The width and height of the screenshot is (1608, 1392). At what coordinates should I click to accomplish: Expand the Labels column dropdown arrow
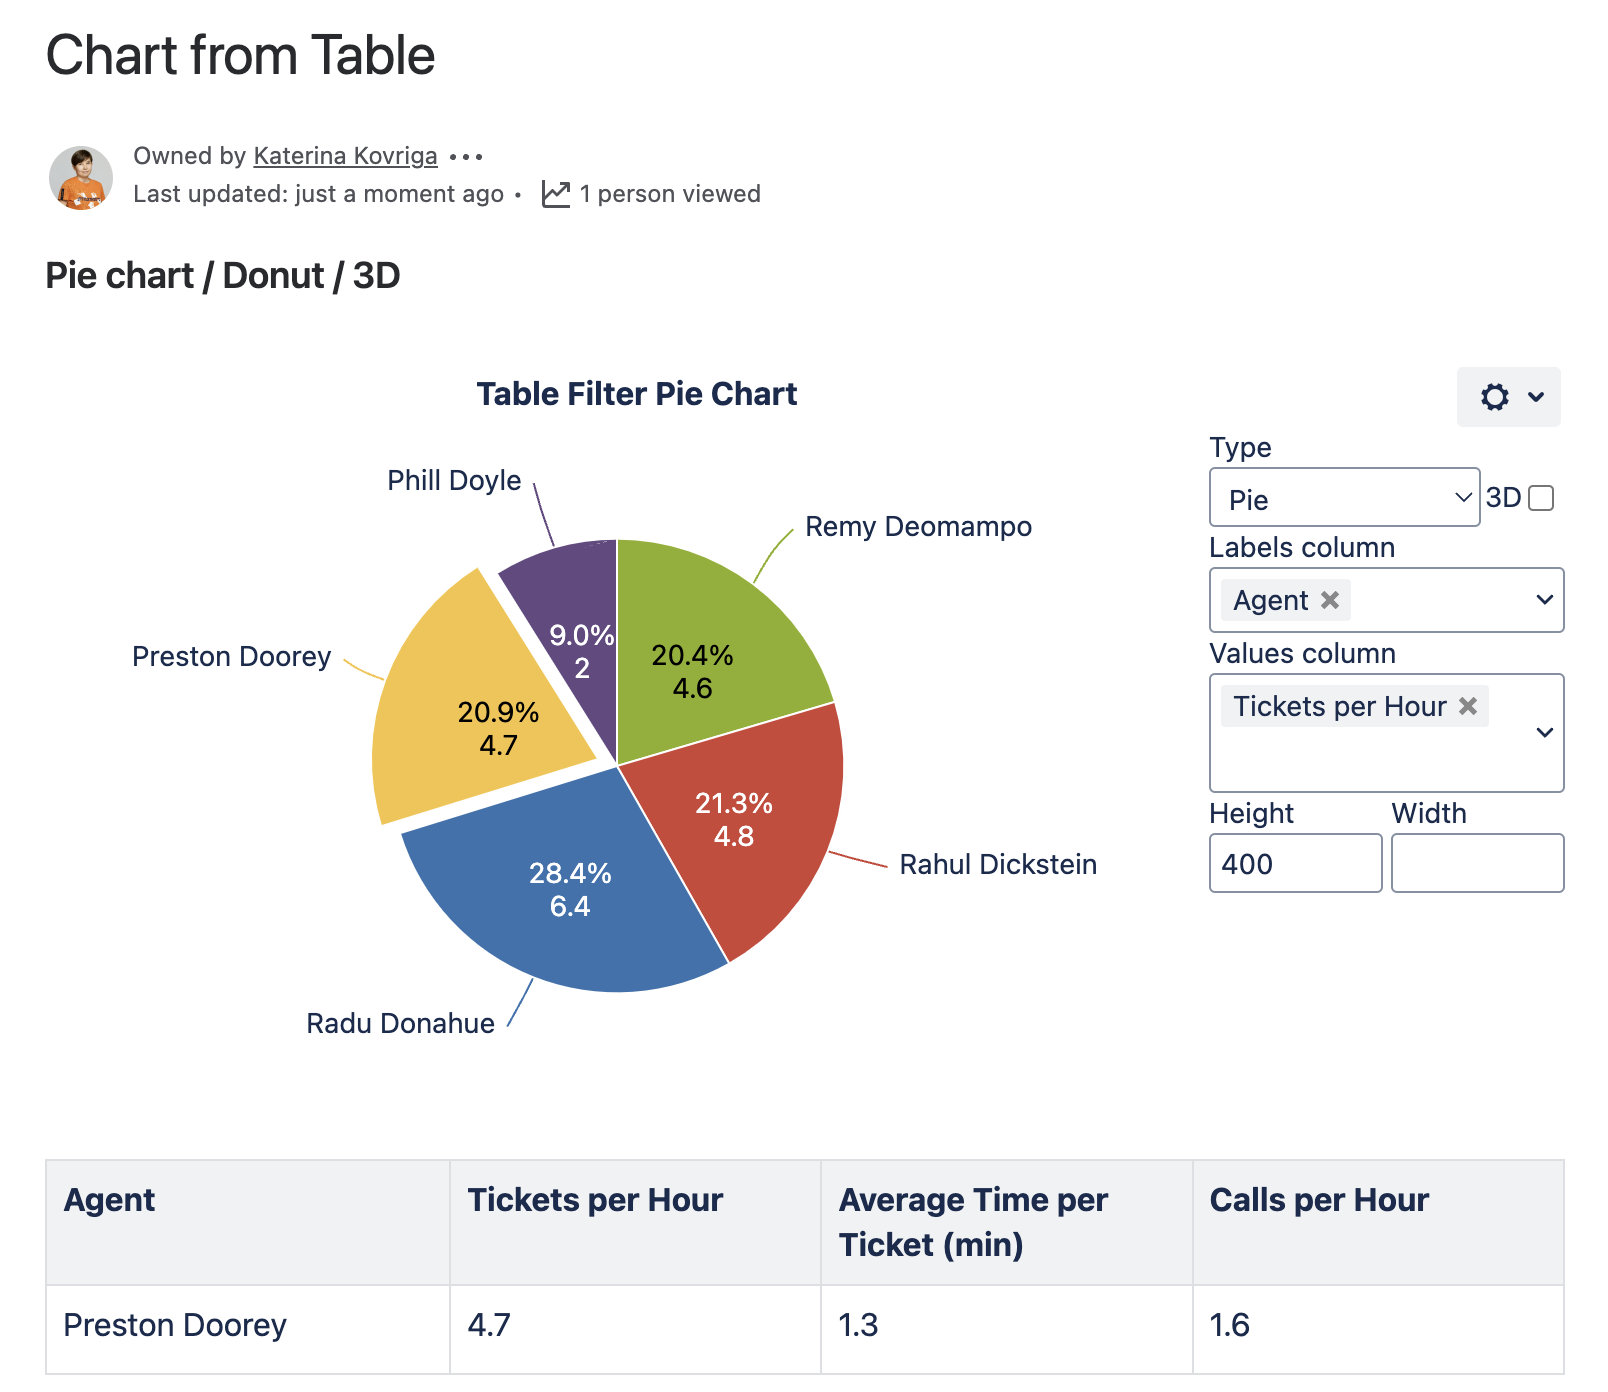1544,600
